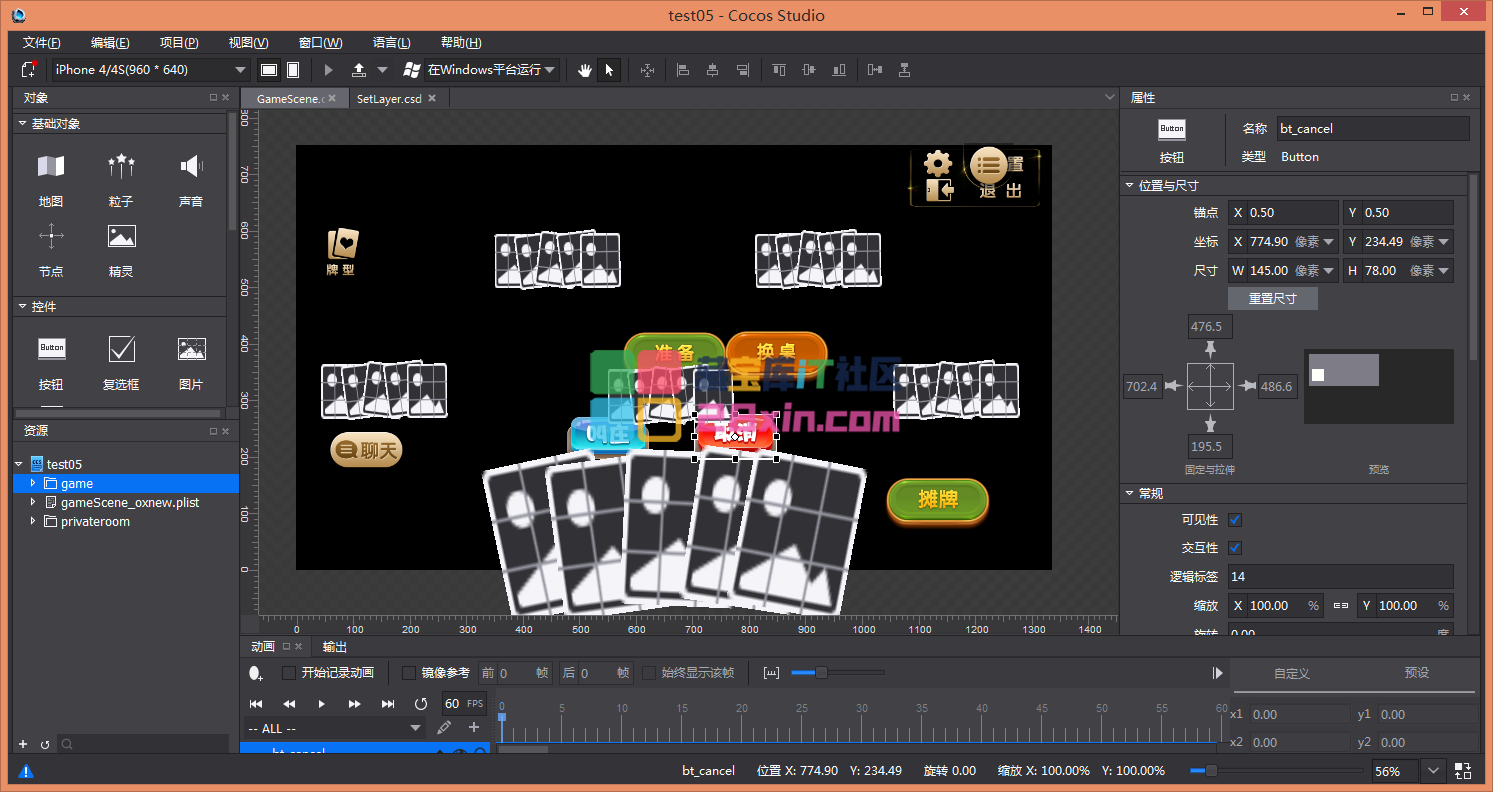Screen dimensions: 1493x792
Task: Click the align bottom icon
Action: (838, 70)
